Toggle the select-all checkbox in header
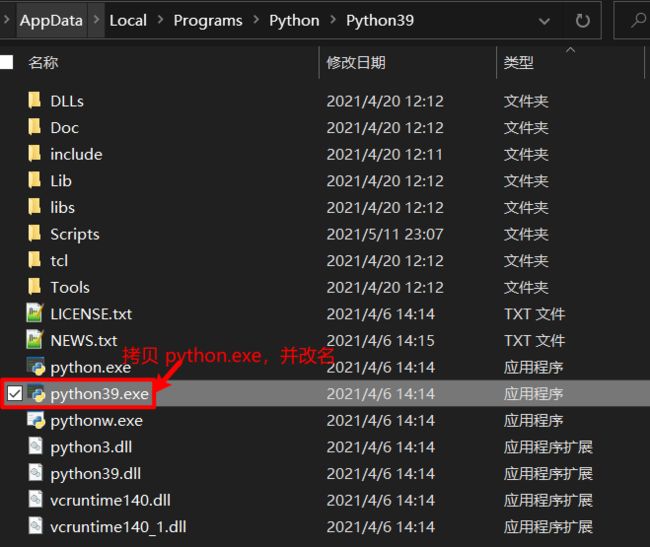The height and width of the screenshot is (547, 650). [x=6, y=63]
